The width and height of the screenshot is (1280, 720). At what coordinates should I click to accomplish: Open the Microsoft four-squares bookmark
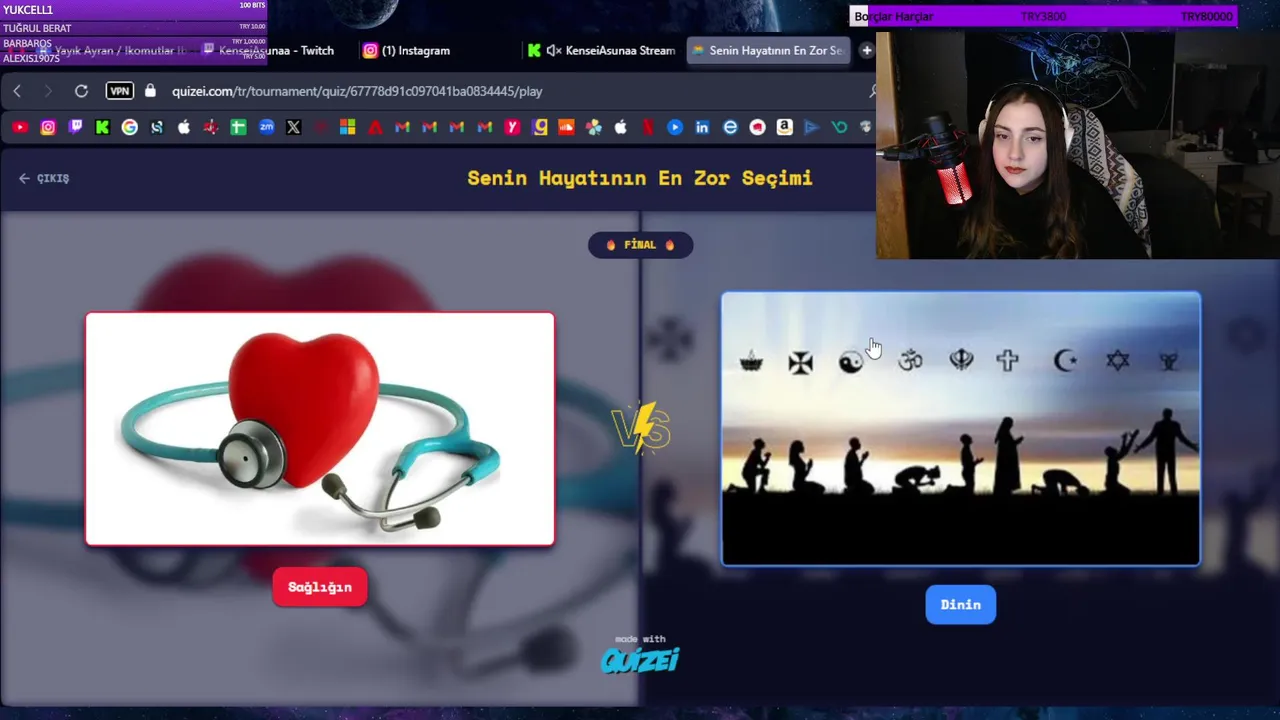[347, 127]
